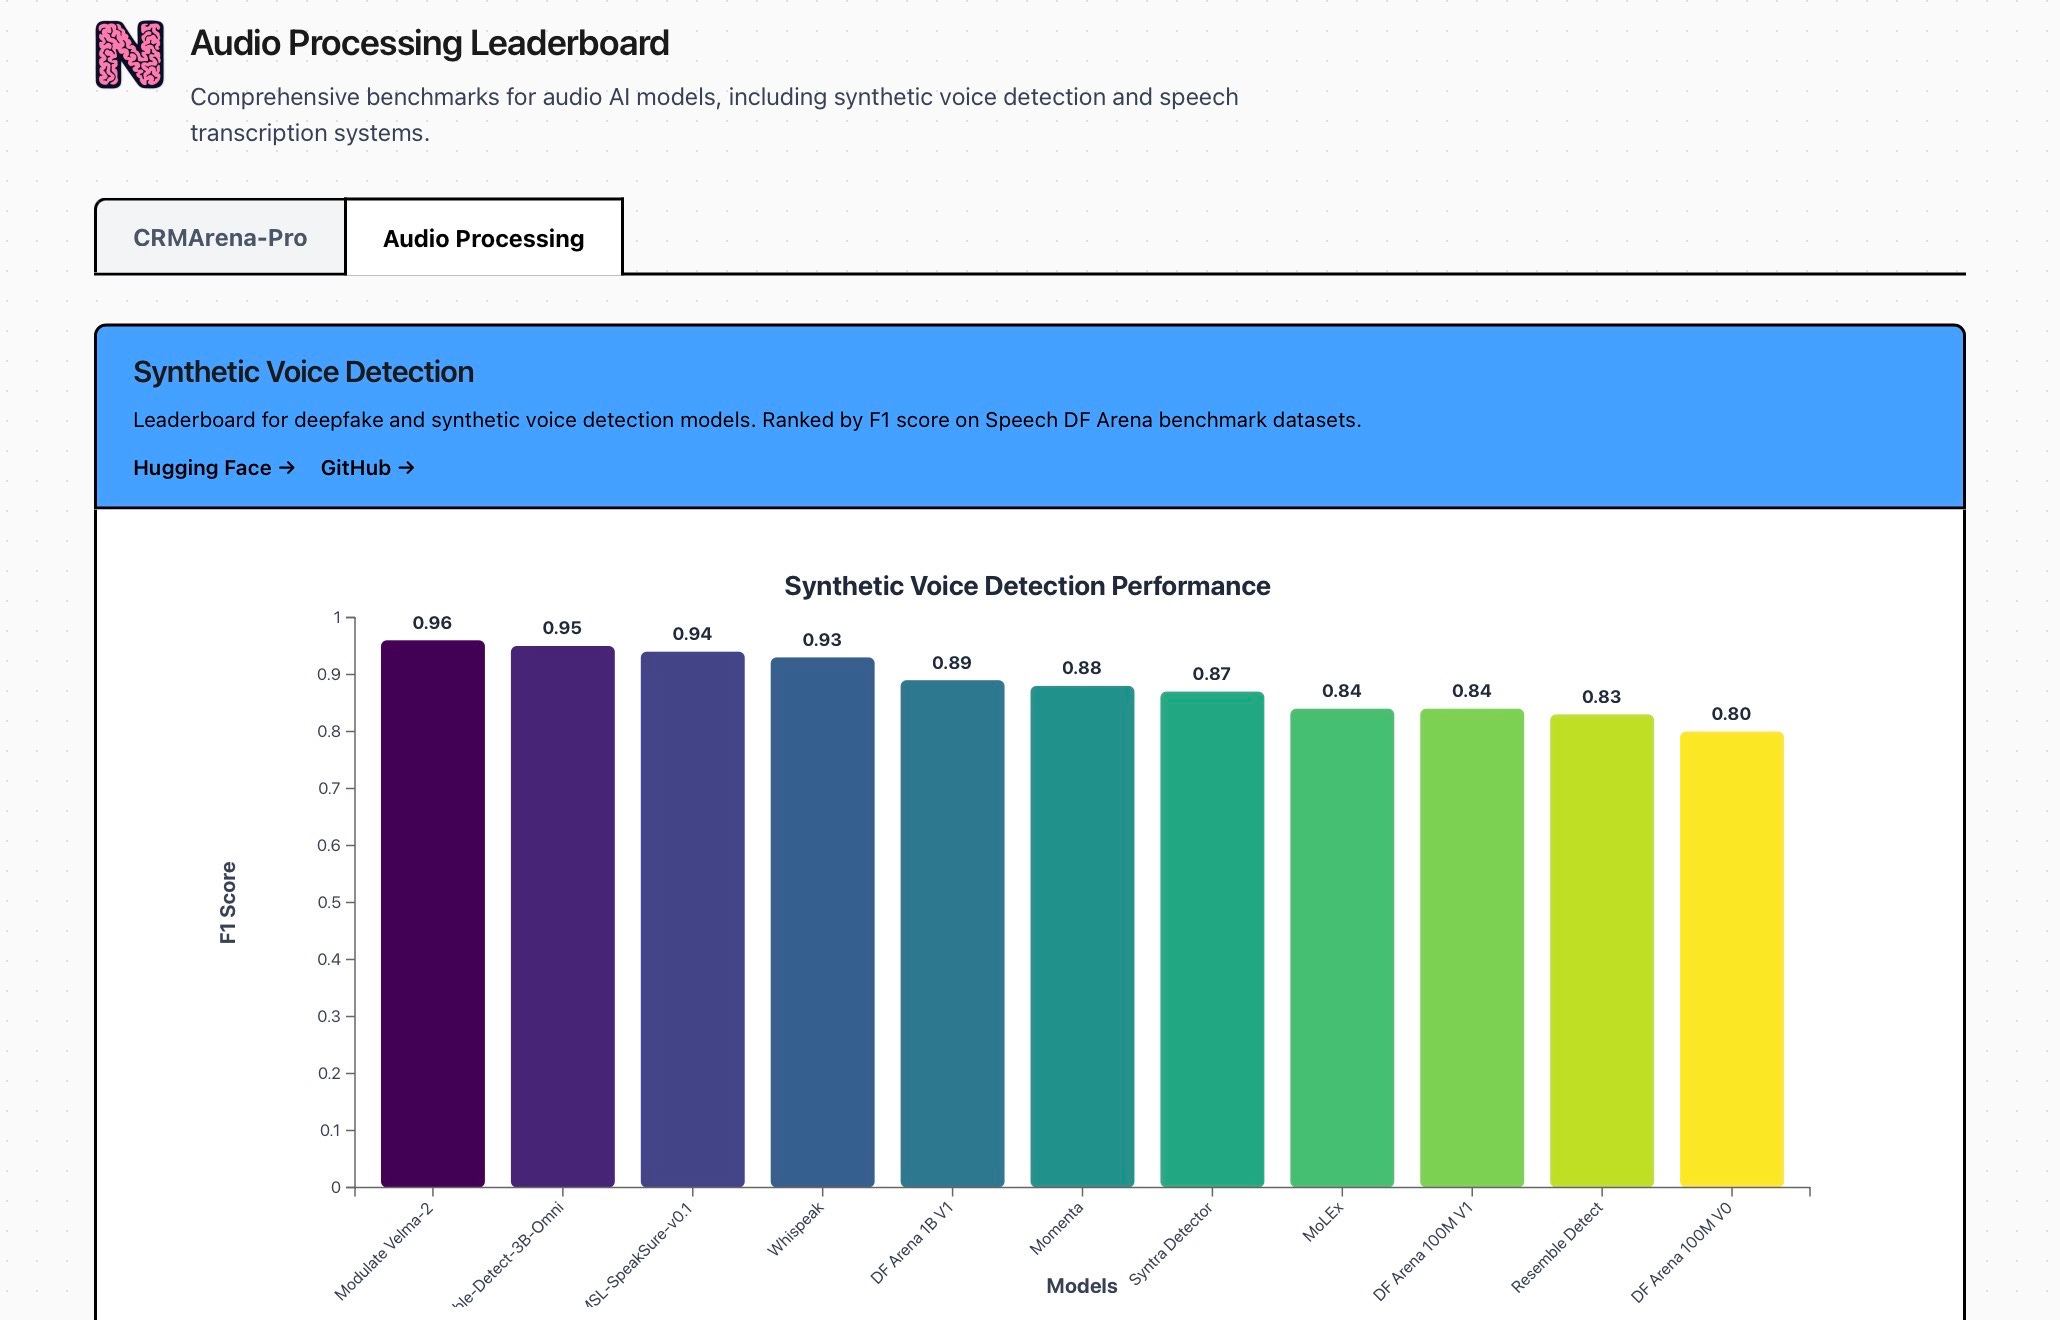Click the Whispeak blue bar
Viewport: 2060px width, 1320px height.
tap(823, 922)
